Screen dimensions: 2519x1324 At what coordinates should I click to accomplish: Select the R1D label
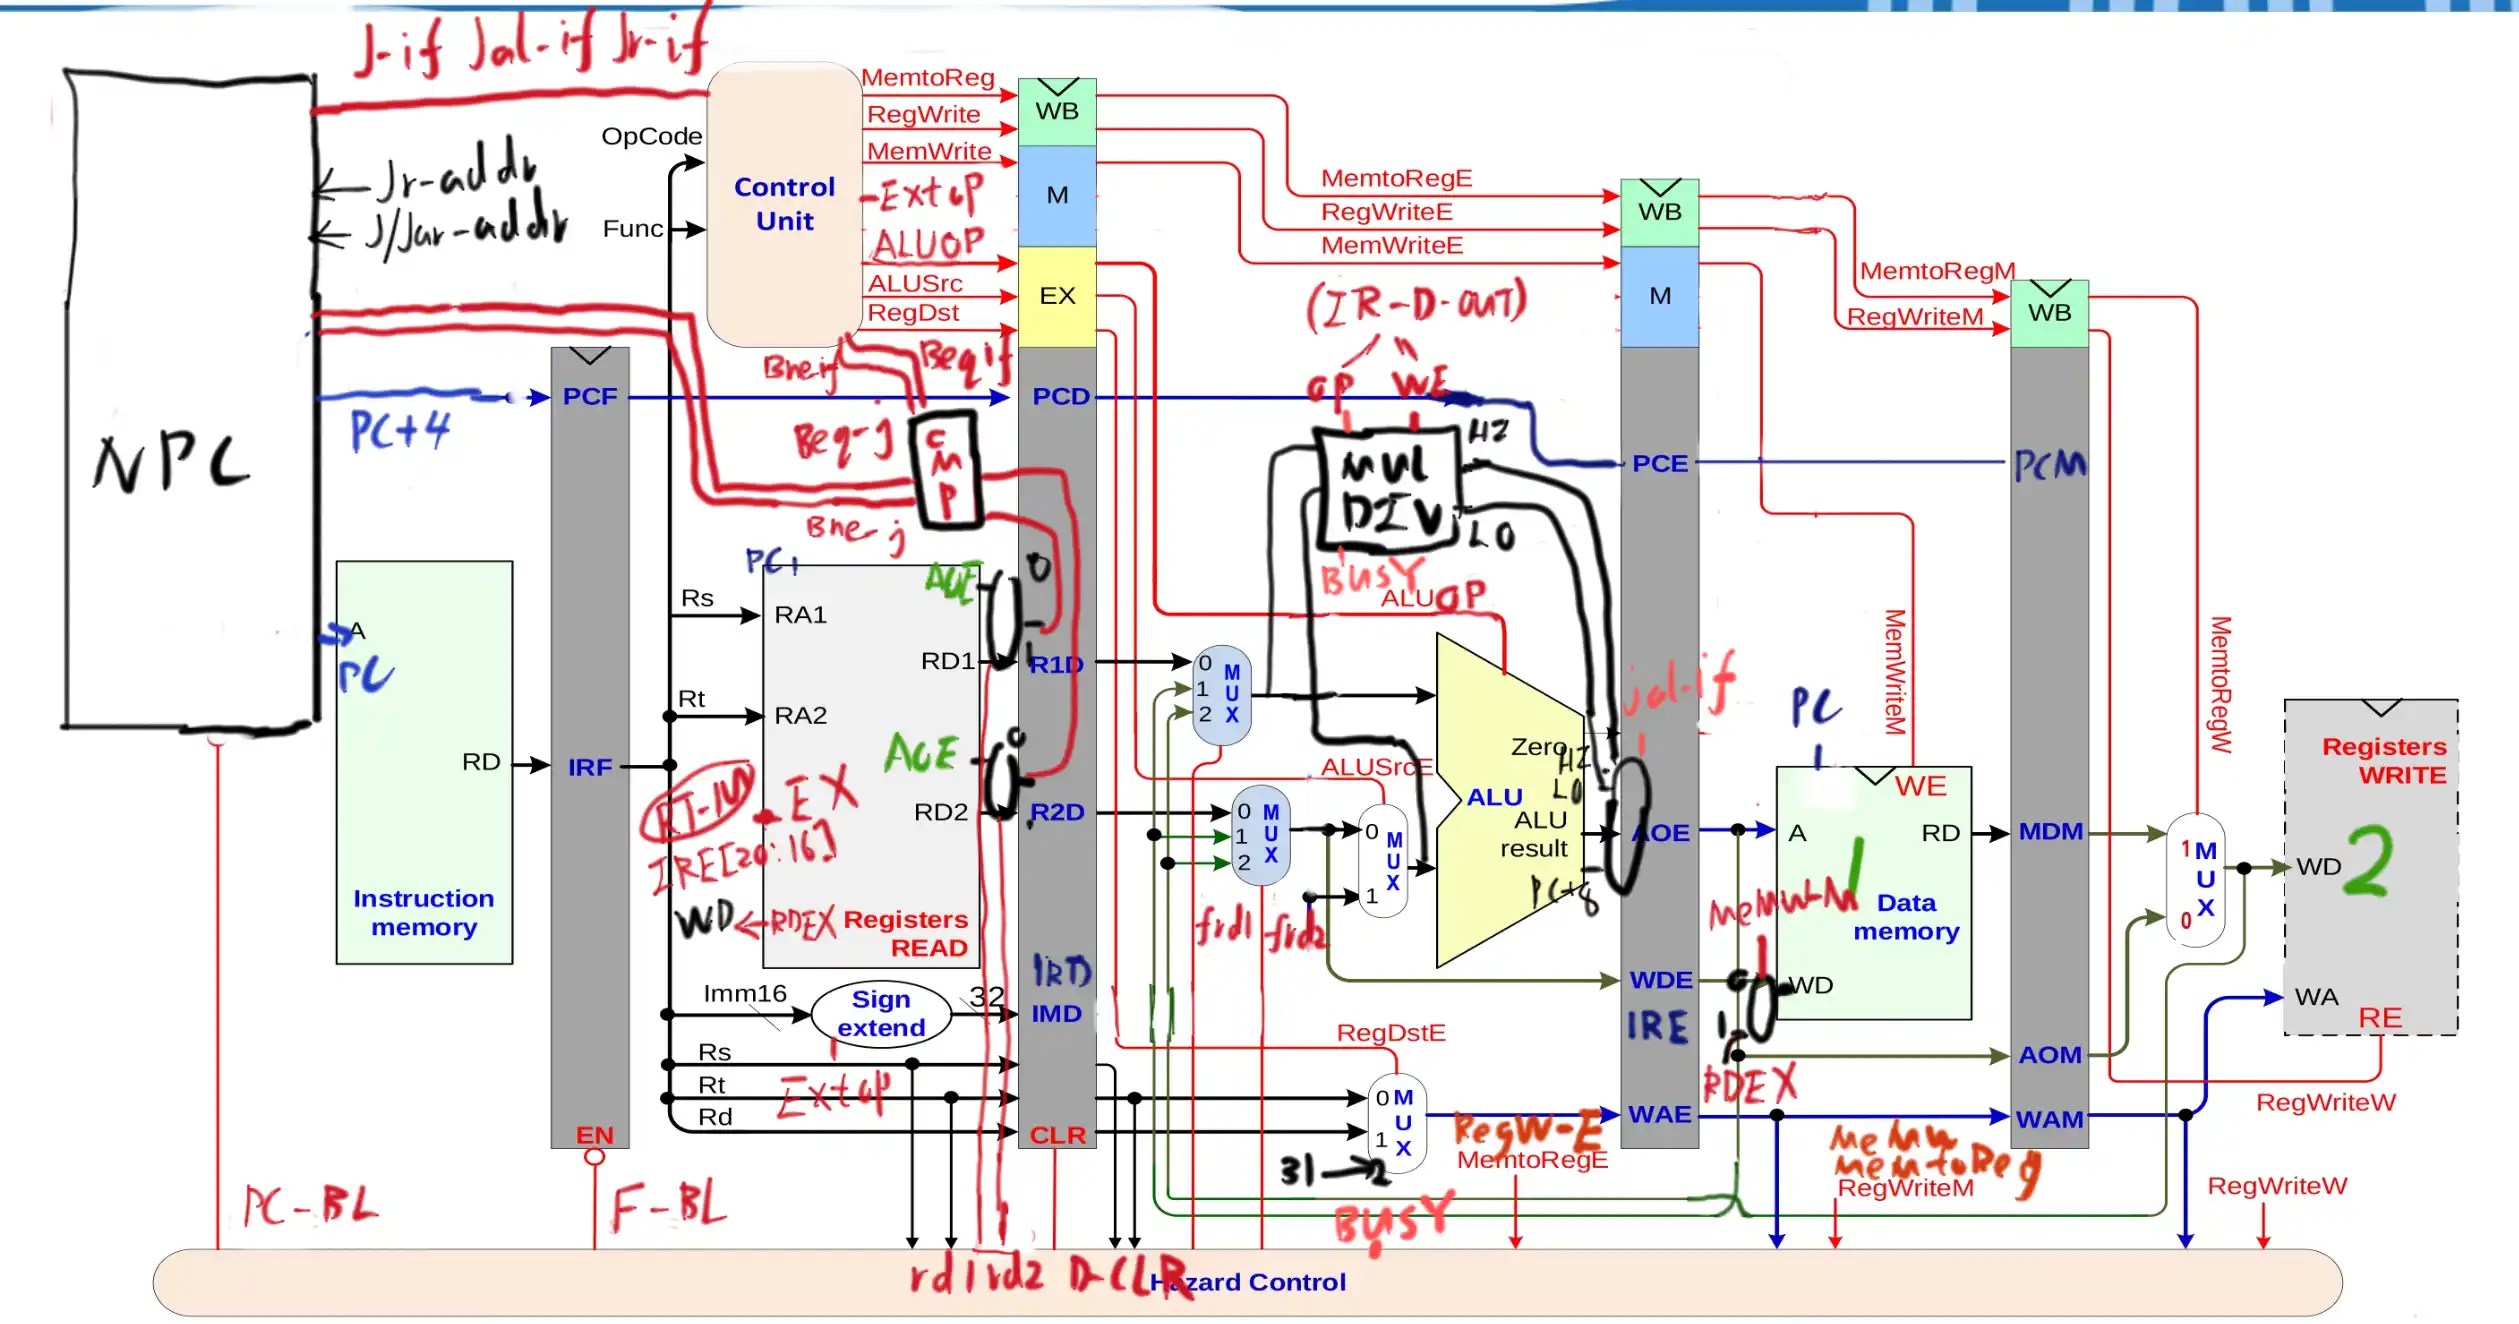click(x=1057, y=664)
